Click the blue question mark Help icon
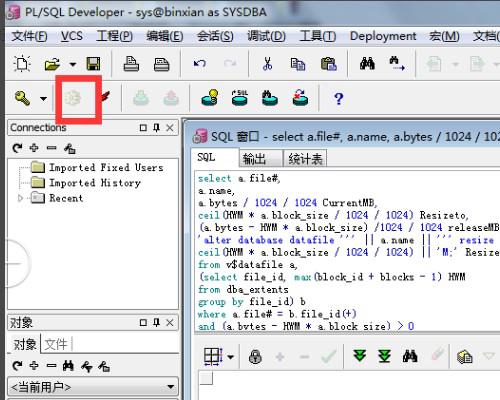This screenshot has width=500, height=400. 338,98
